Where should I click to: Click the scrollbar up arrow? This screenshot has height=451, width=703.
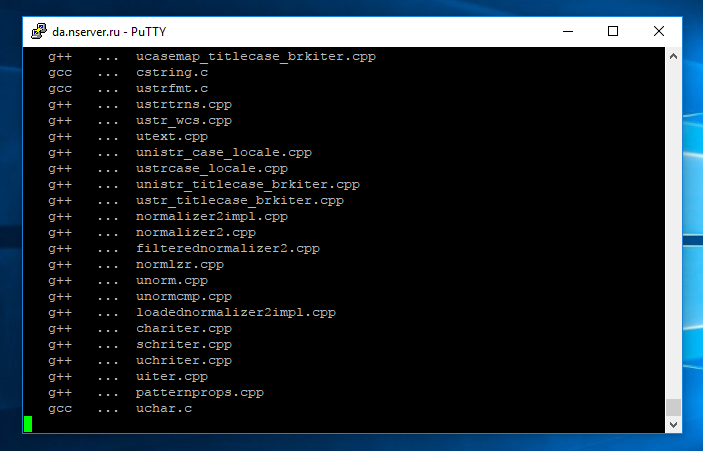point(673,56)
